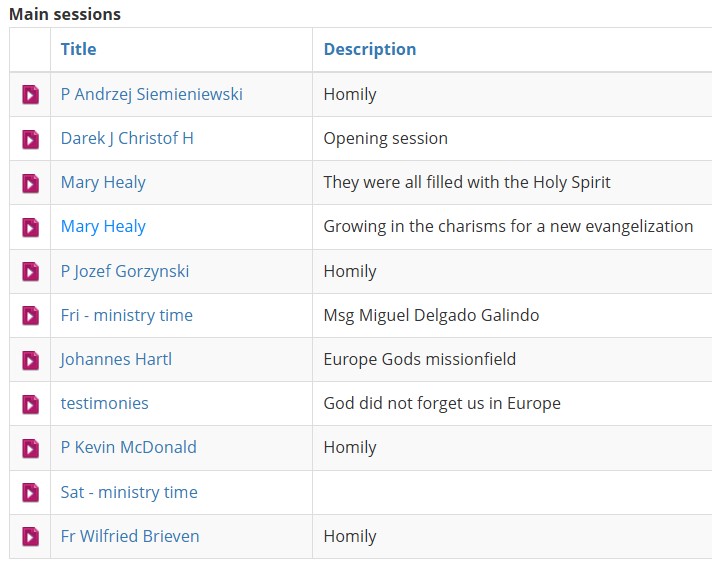
Task: Open the Darek J Christof H link
Action: [x=127, y=138]
